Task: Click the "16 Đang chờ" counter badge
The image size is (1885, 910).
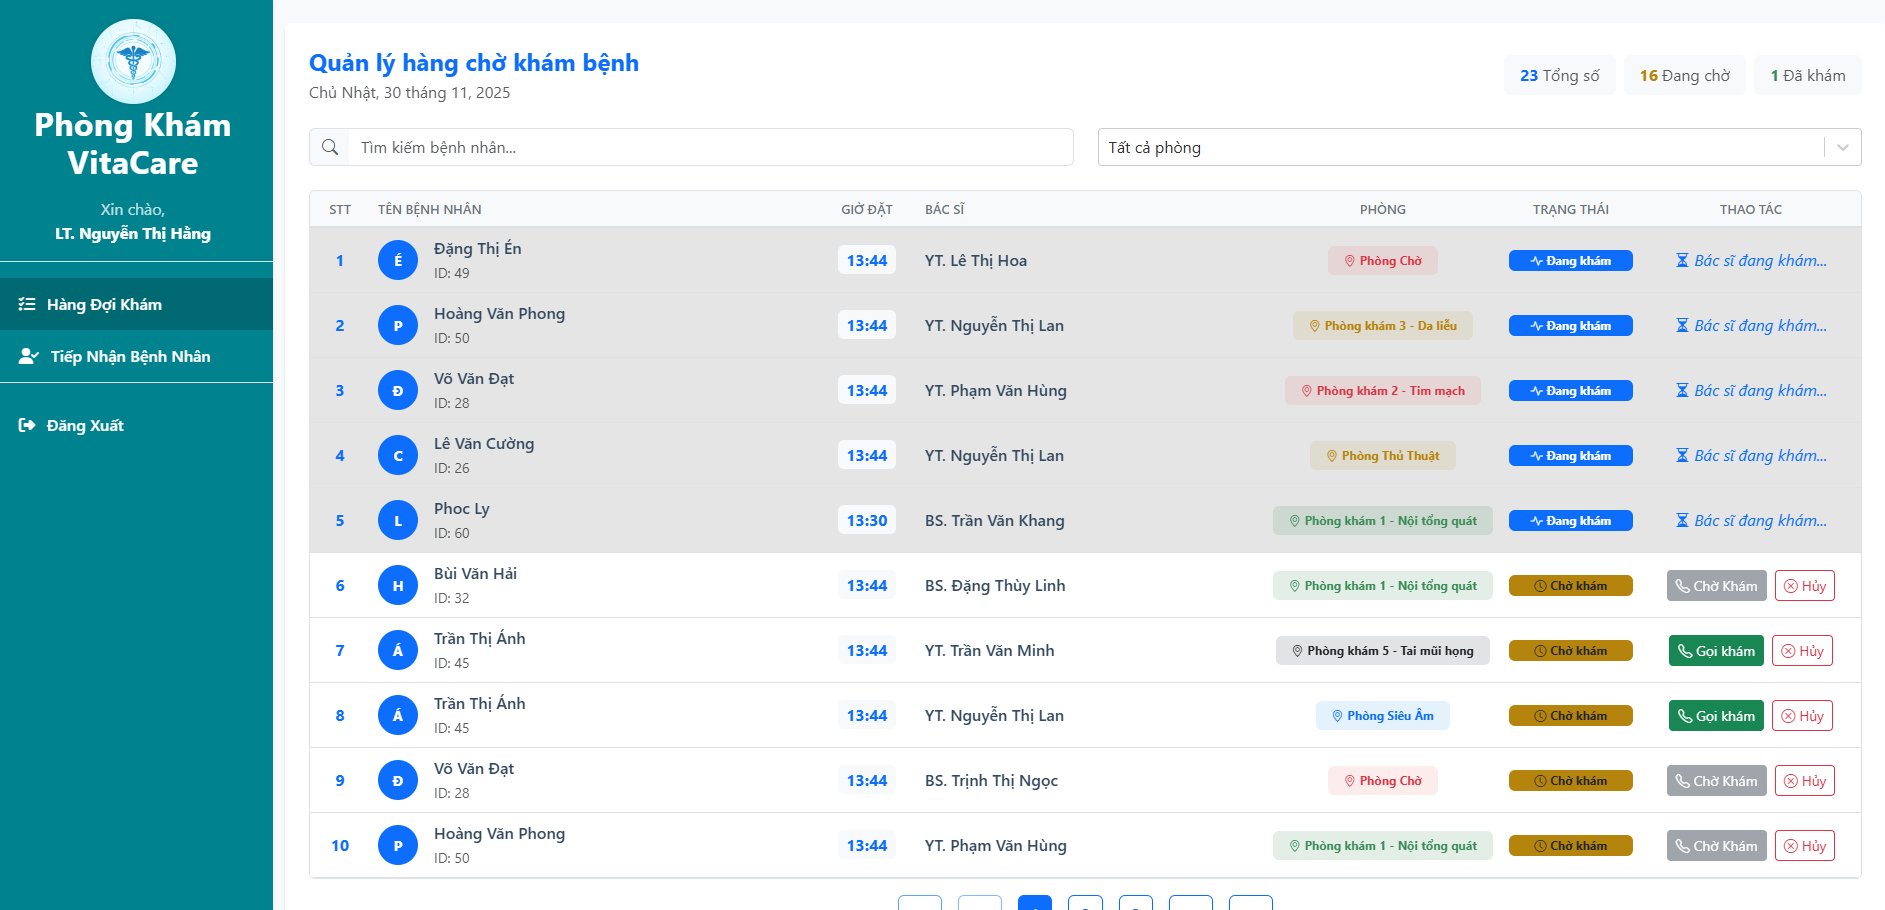Action: pyautogui.click(x=1684, y=76)
